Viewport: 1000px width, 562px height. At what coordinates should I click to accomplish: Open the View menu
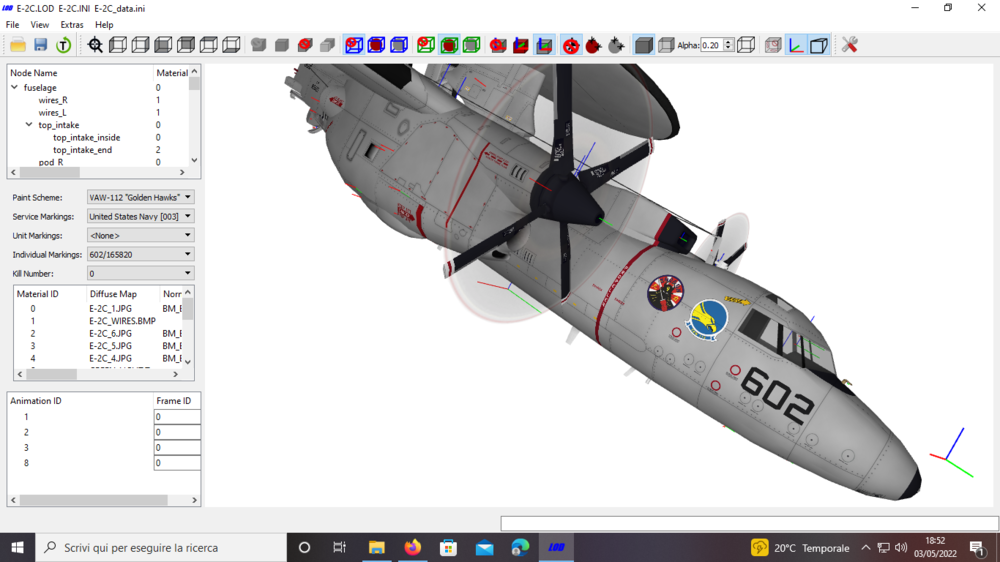tap(40, 25)
